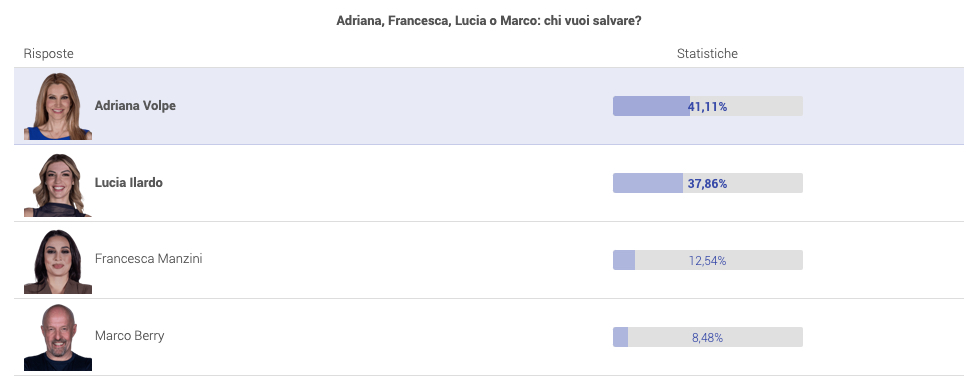The height and width of the screenshot is (382, 975).
Task: Click the 12,54% percentage value
Action: pos(708,261)
